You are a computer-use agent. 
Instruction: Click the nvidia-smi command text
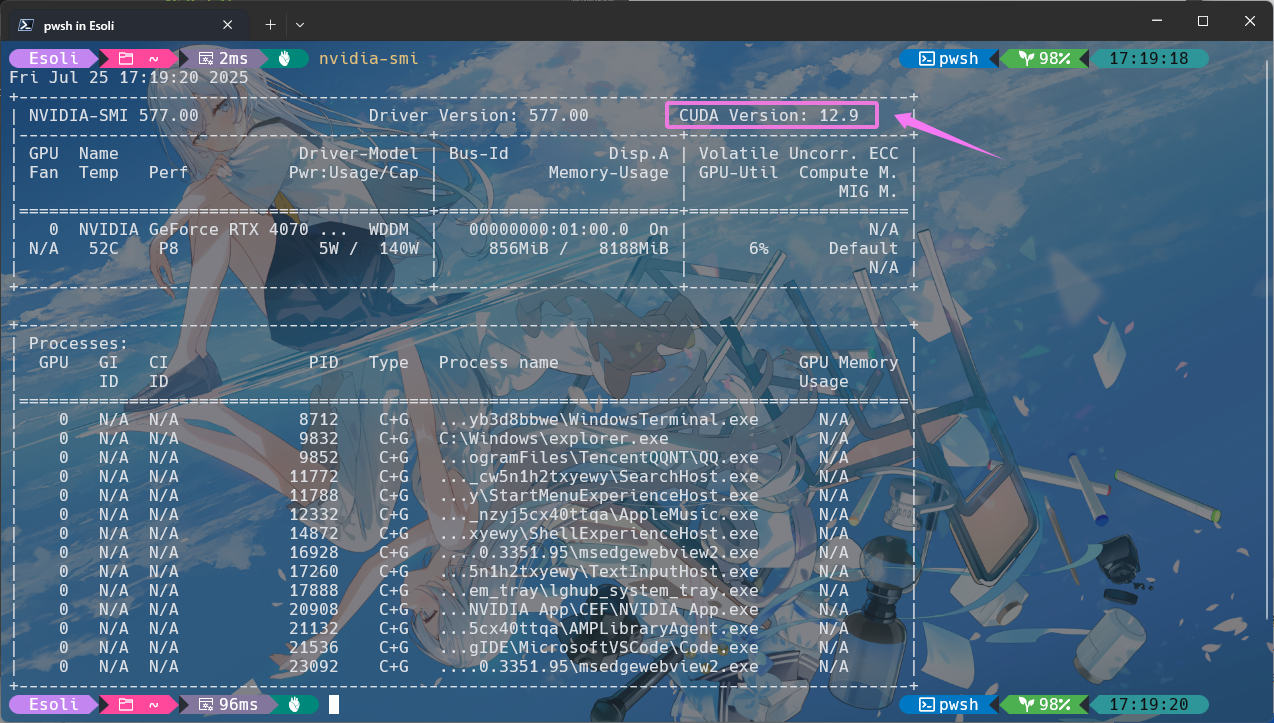point(368,58)
